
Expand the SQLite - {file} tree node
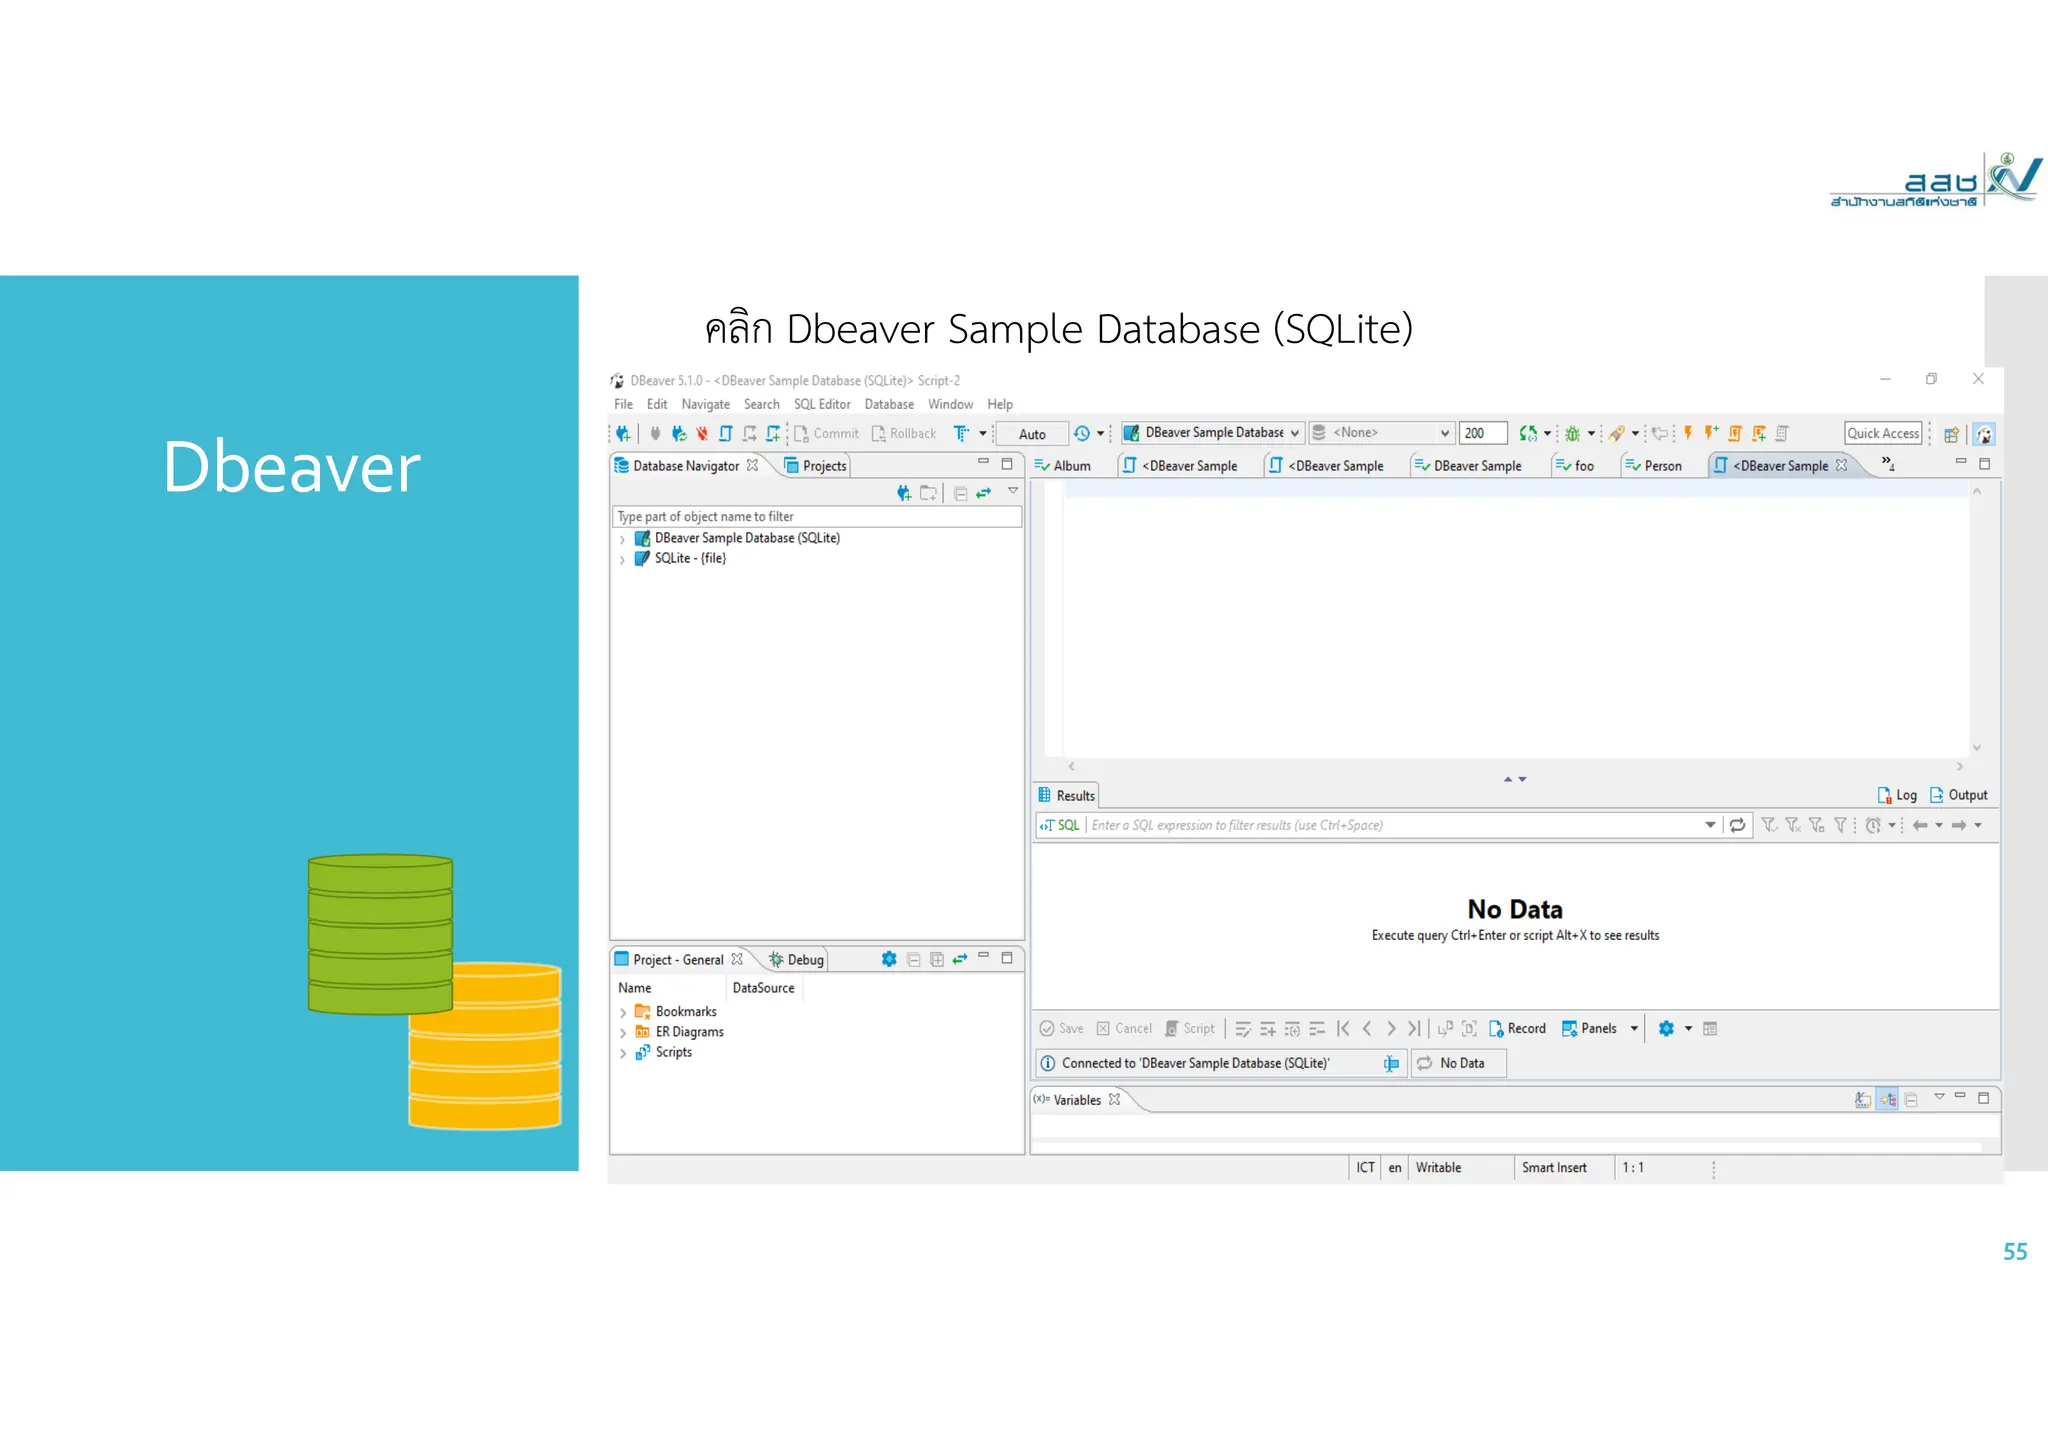[622, 559]
